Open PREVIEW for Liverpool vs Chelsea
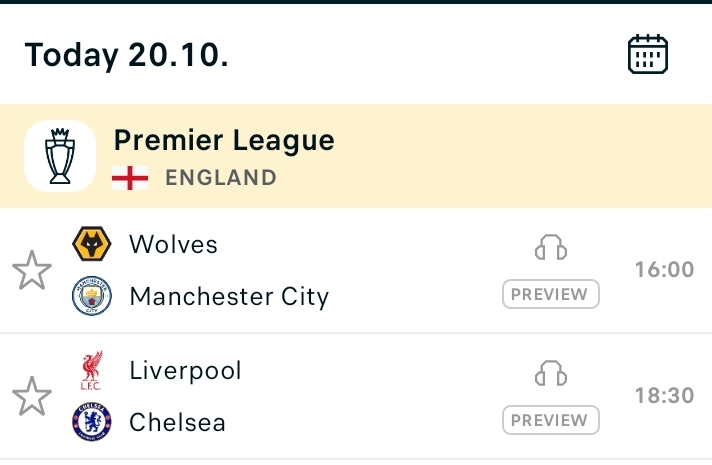The image size is (712, 465). pos(550,420)
